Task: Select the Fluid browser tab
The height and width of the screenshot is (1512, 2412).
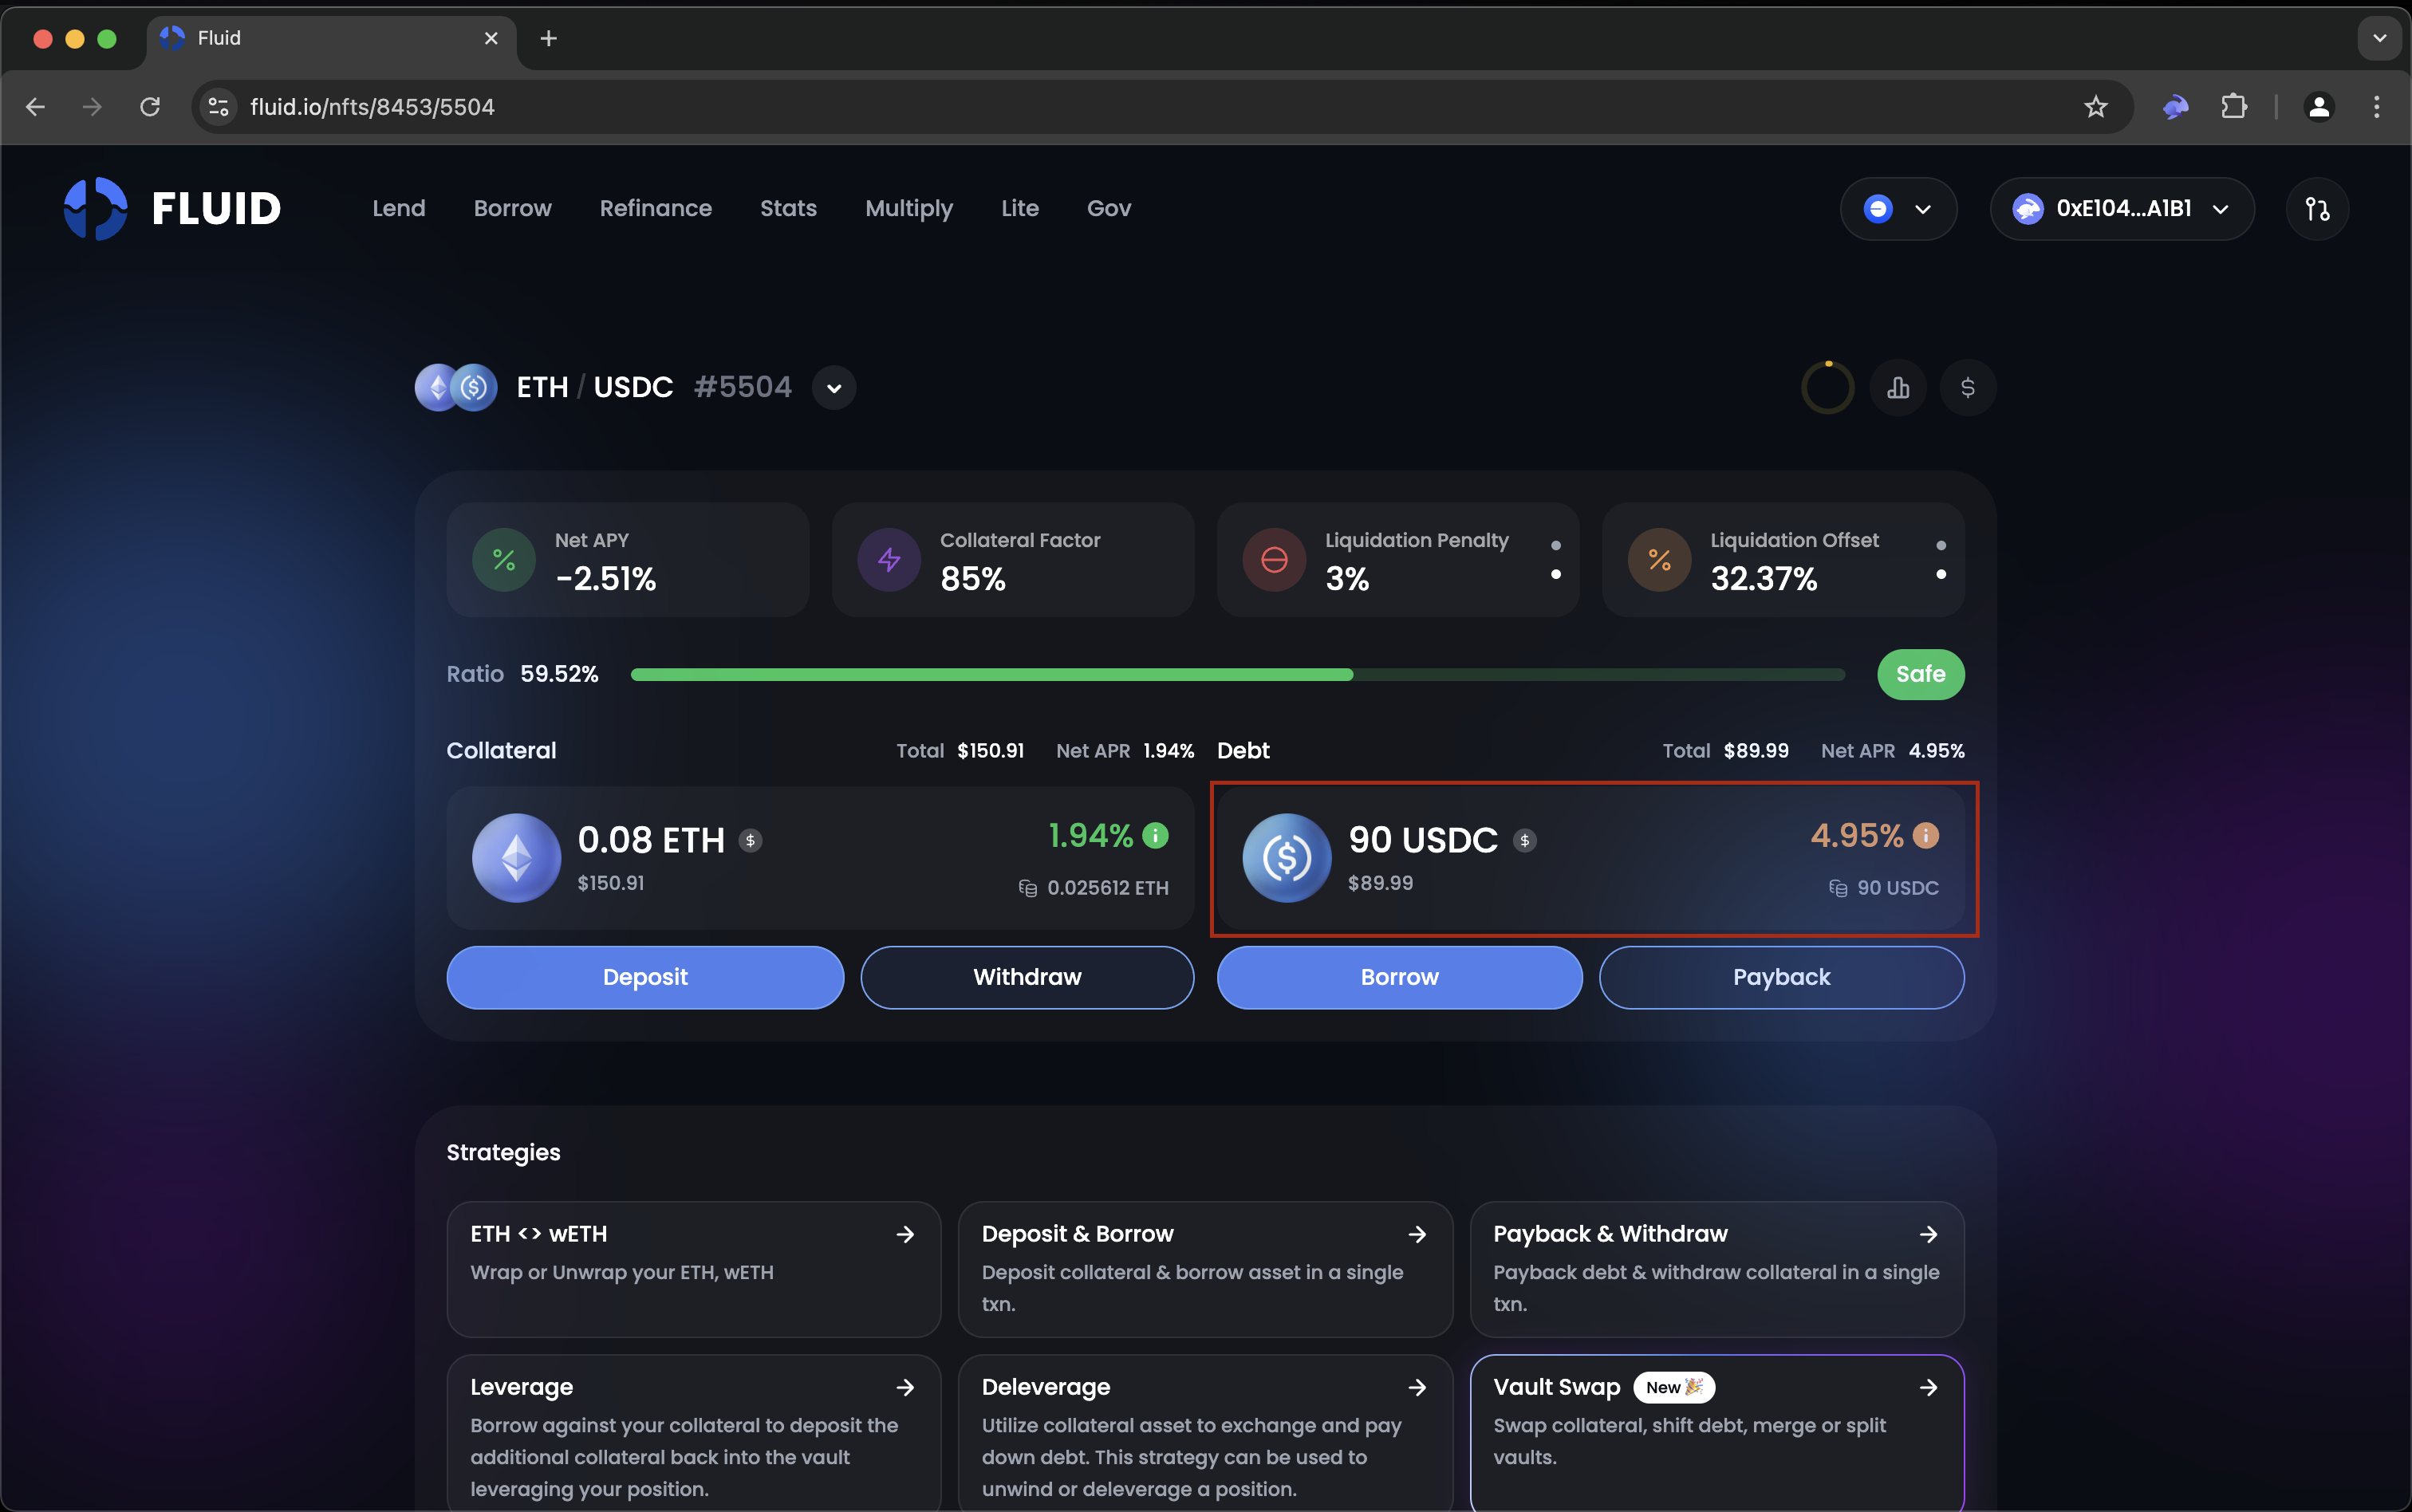Action: point(332,39)
